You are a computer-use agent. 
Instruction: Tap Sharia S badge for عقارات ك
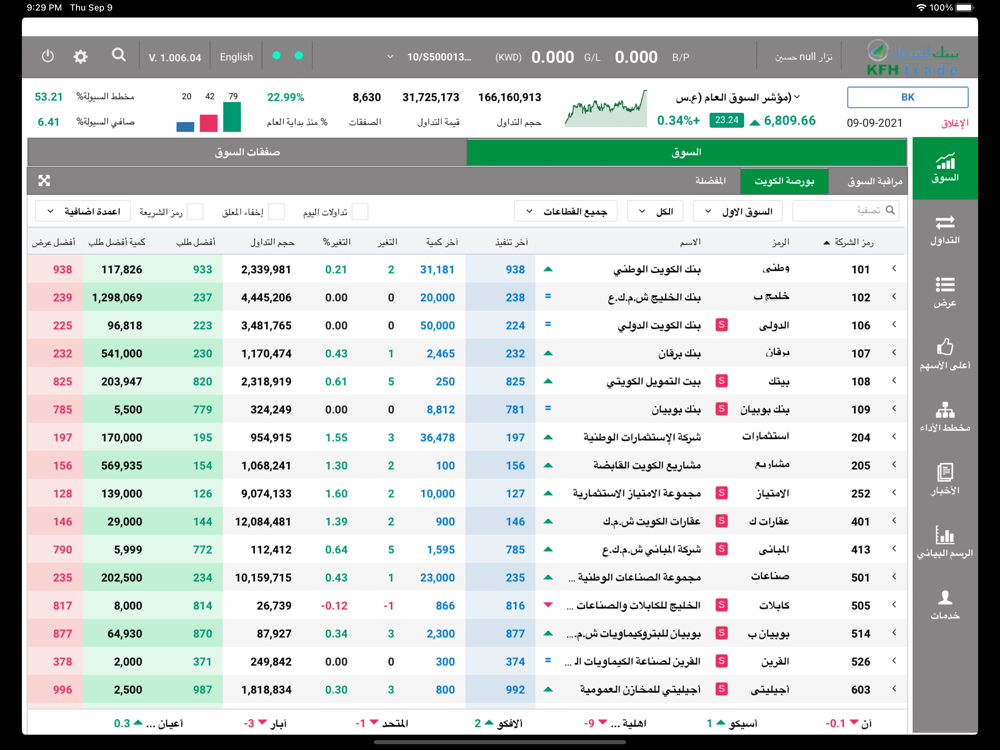pyautogui.click(x=721, y=521)
